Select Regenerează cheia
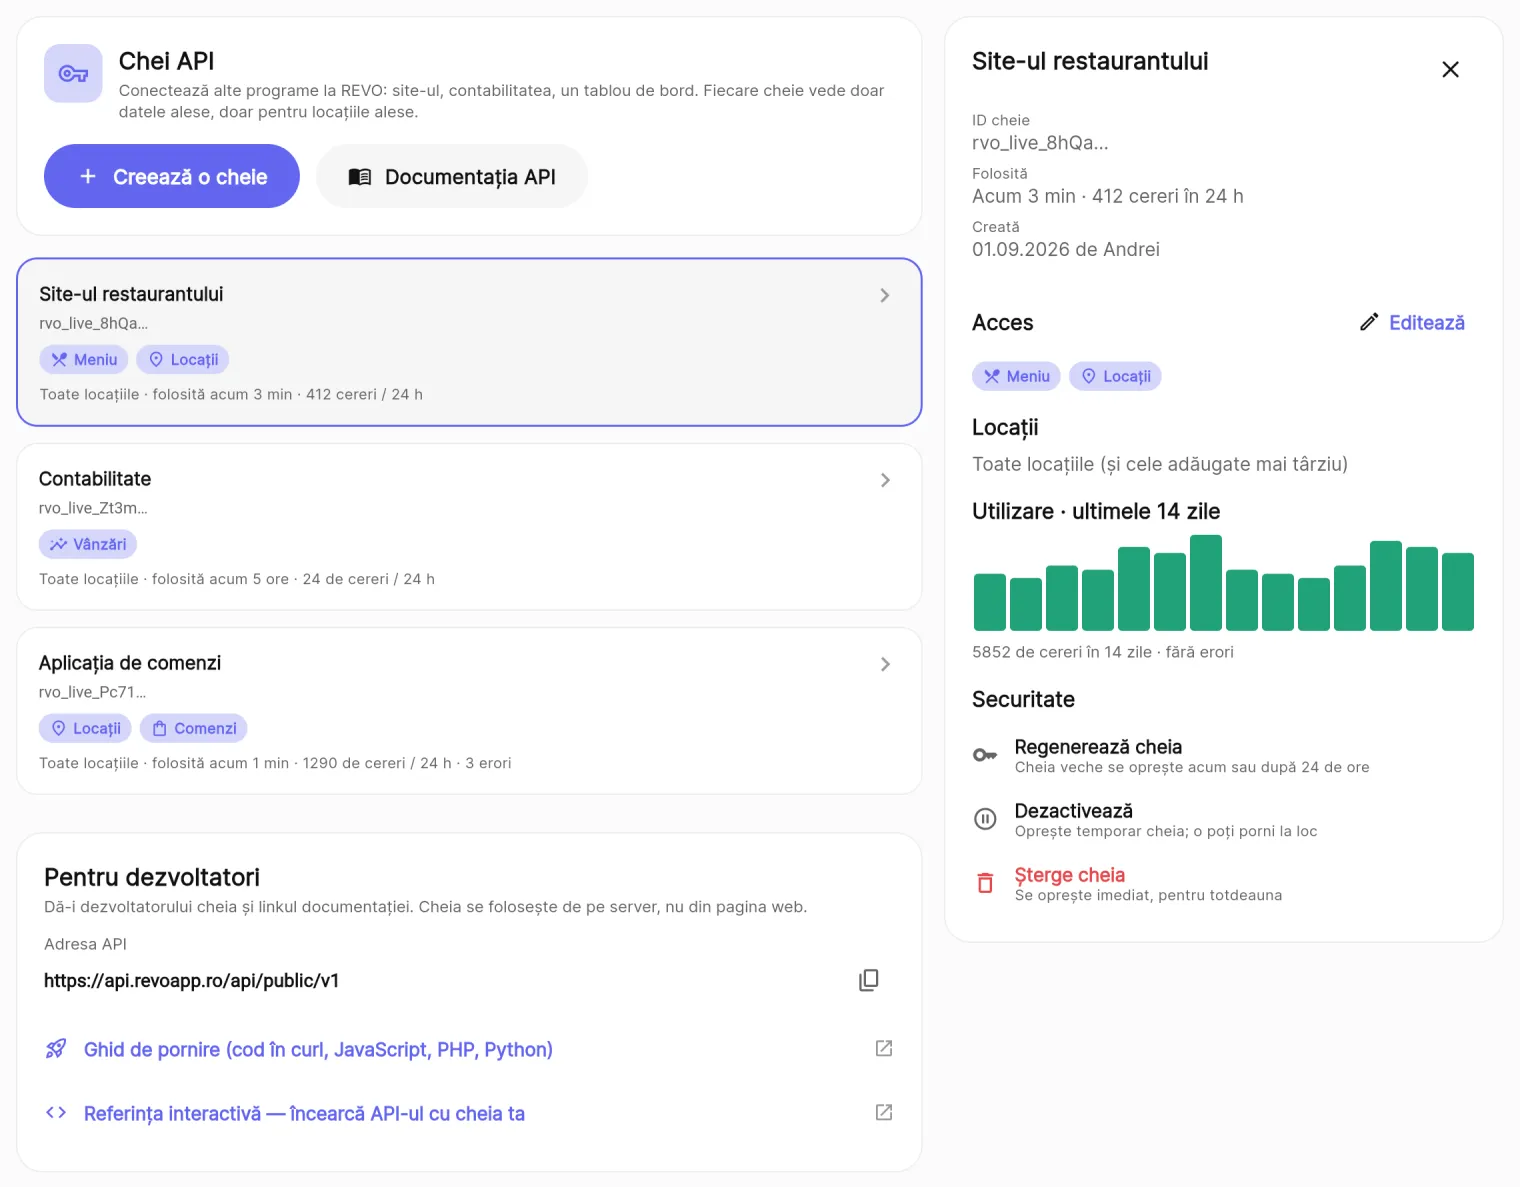The height and width of the screenshot is (1187, 1520). click(1098, 747)
